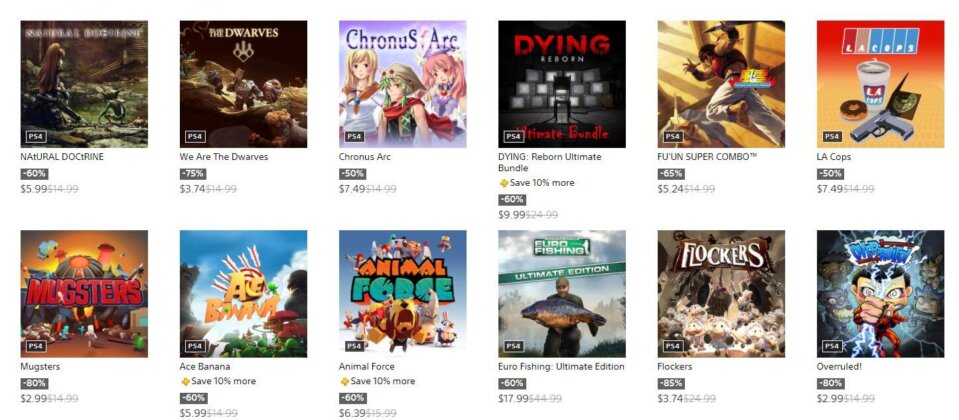Open the Overruled! cover image

880,294
